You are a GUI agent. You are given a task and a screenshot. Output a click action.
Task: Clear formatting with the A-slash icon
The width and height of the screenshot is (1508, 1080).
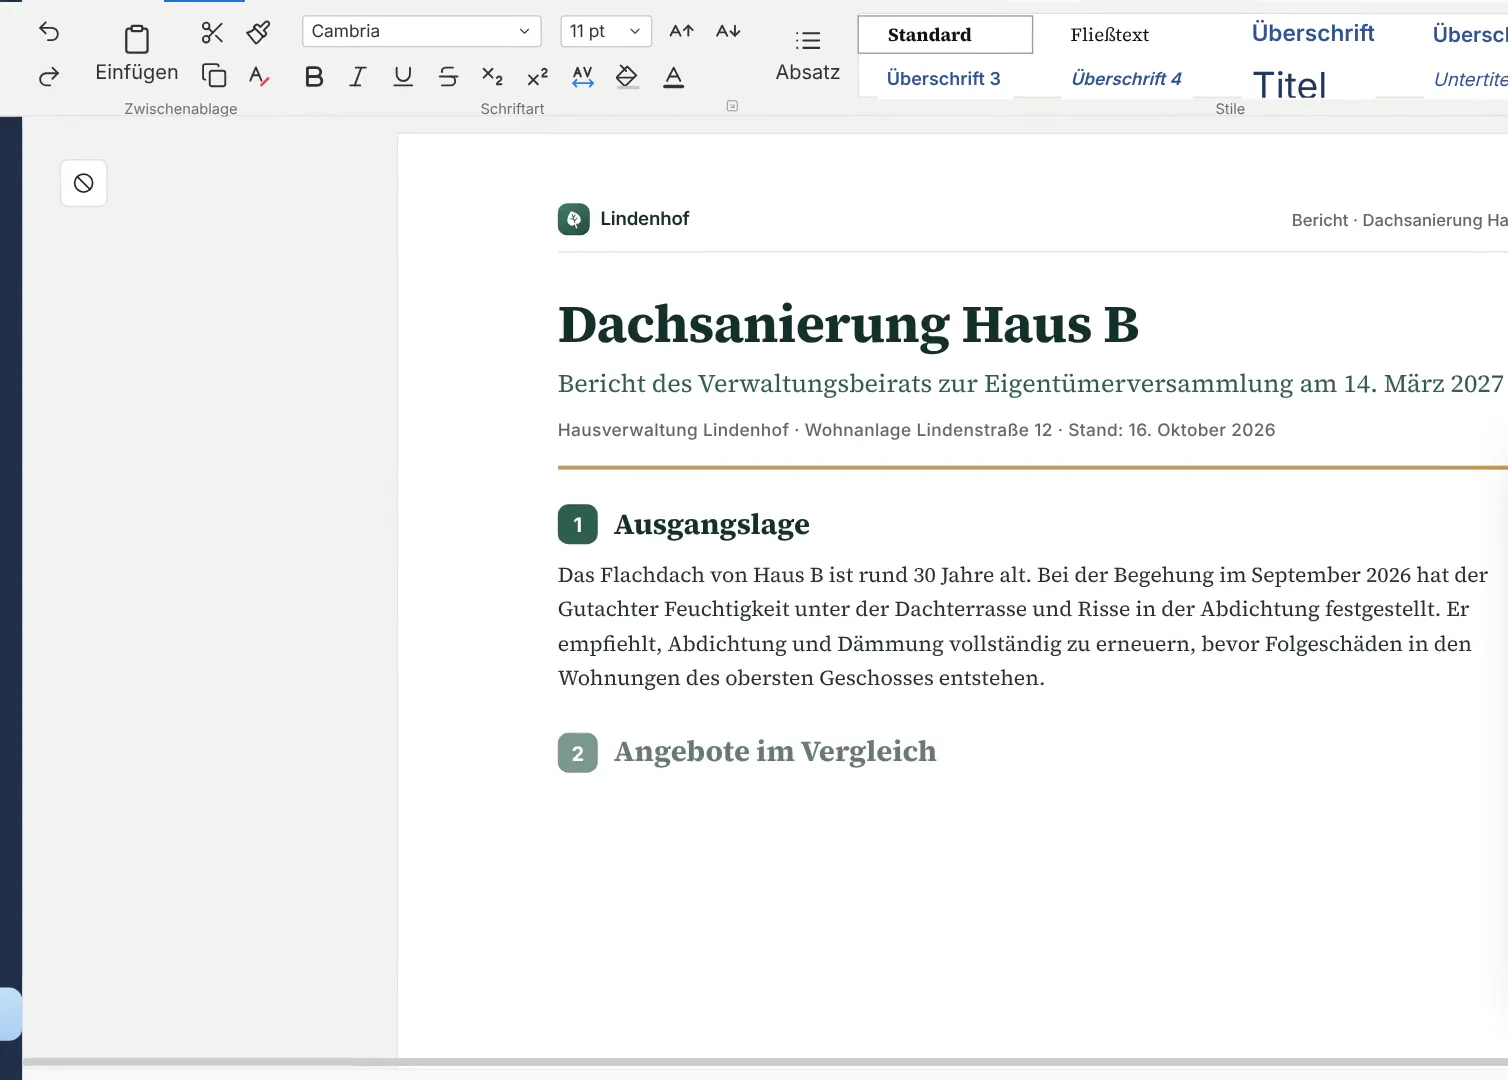259,76
